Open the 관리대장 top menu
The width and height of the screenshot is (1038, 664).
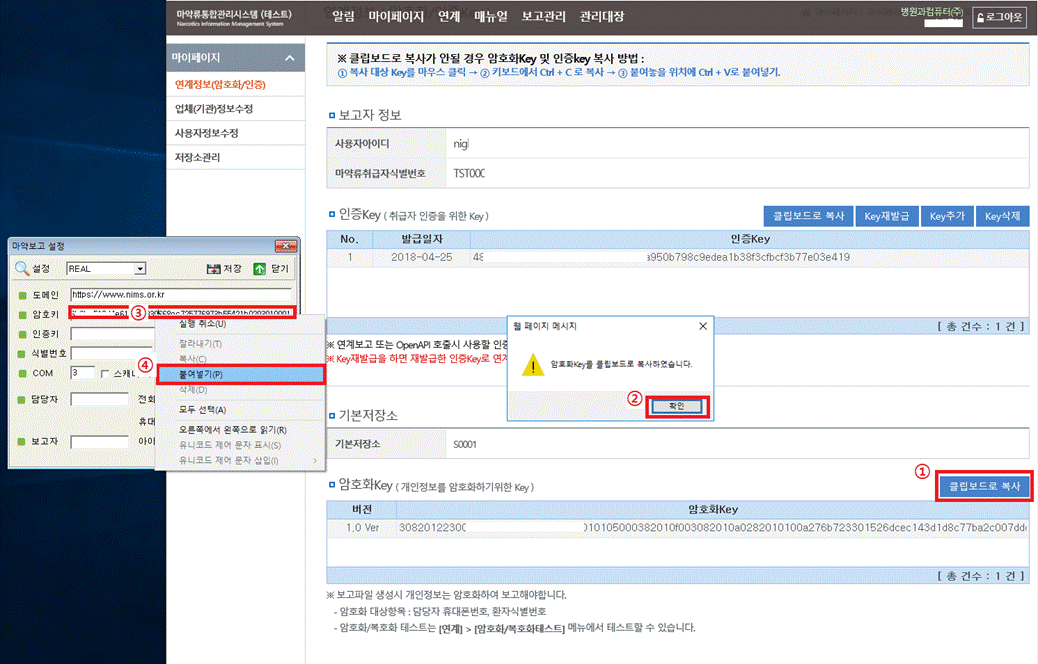pos(602,17)
